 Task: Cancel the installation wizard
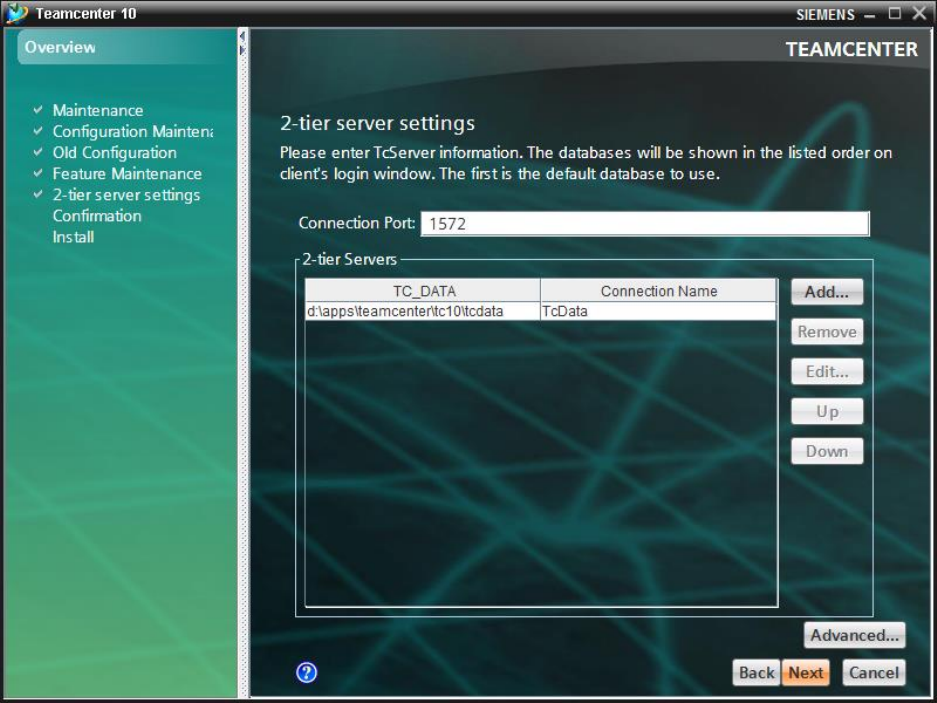coord(874,673)
